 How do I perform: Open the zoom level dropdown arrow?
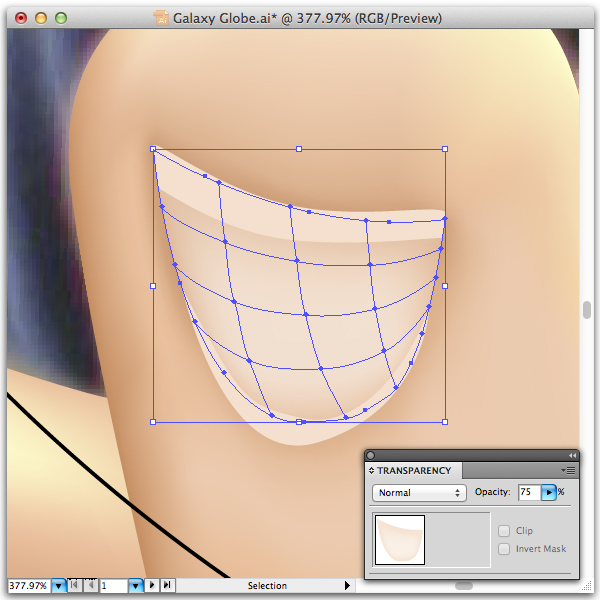click(x=59, y=586)
